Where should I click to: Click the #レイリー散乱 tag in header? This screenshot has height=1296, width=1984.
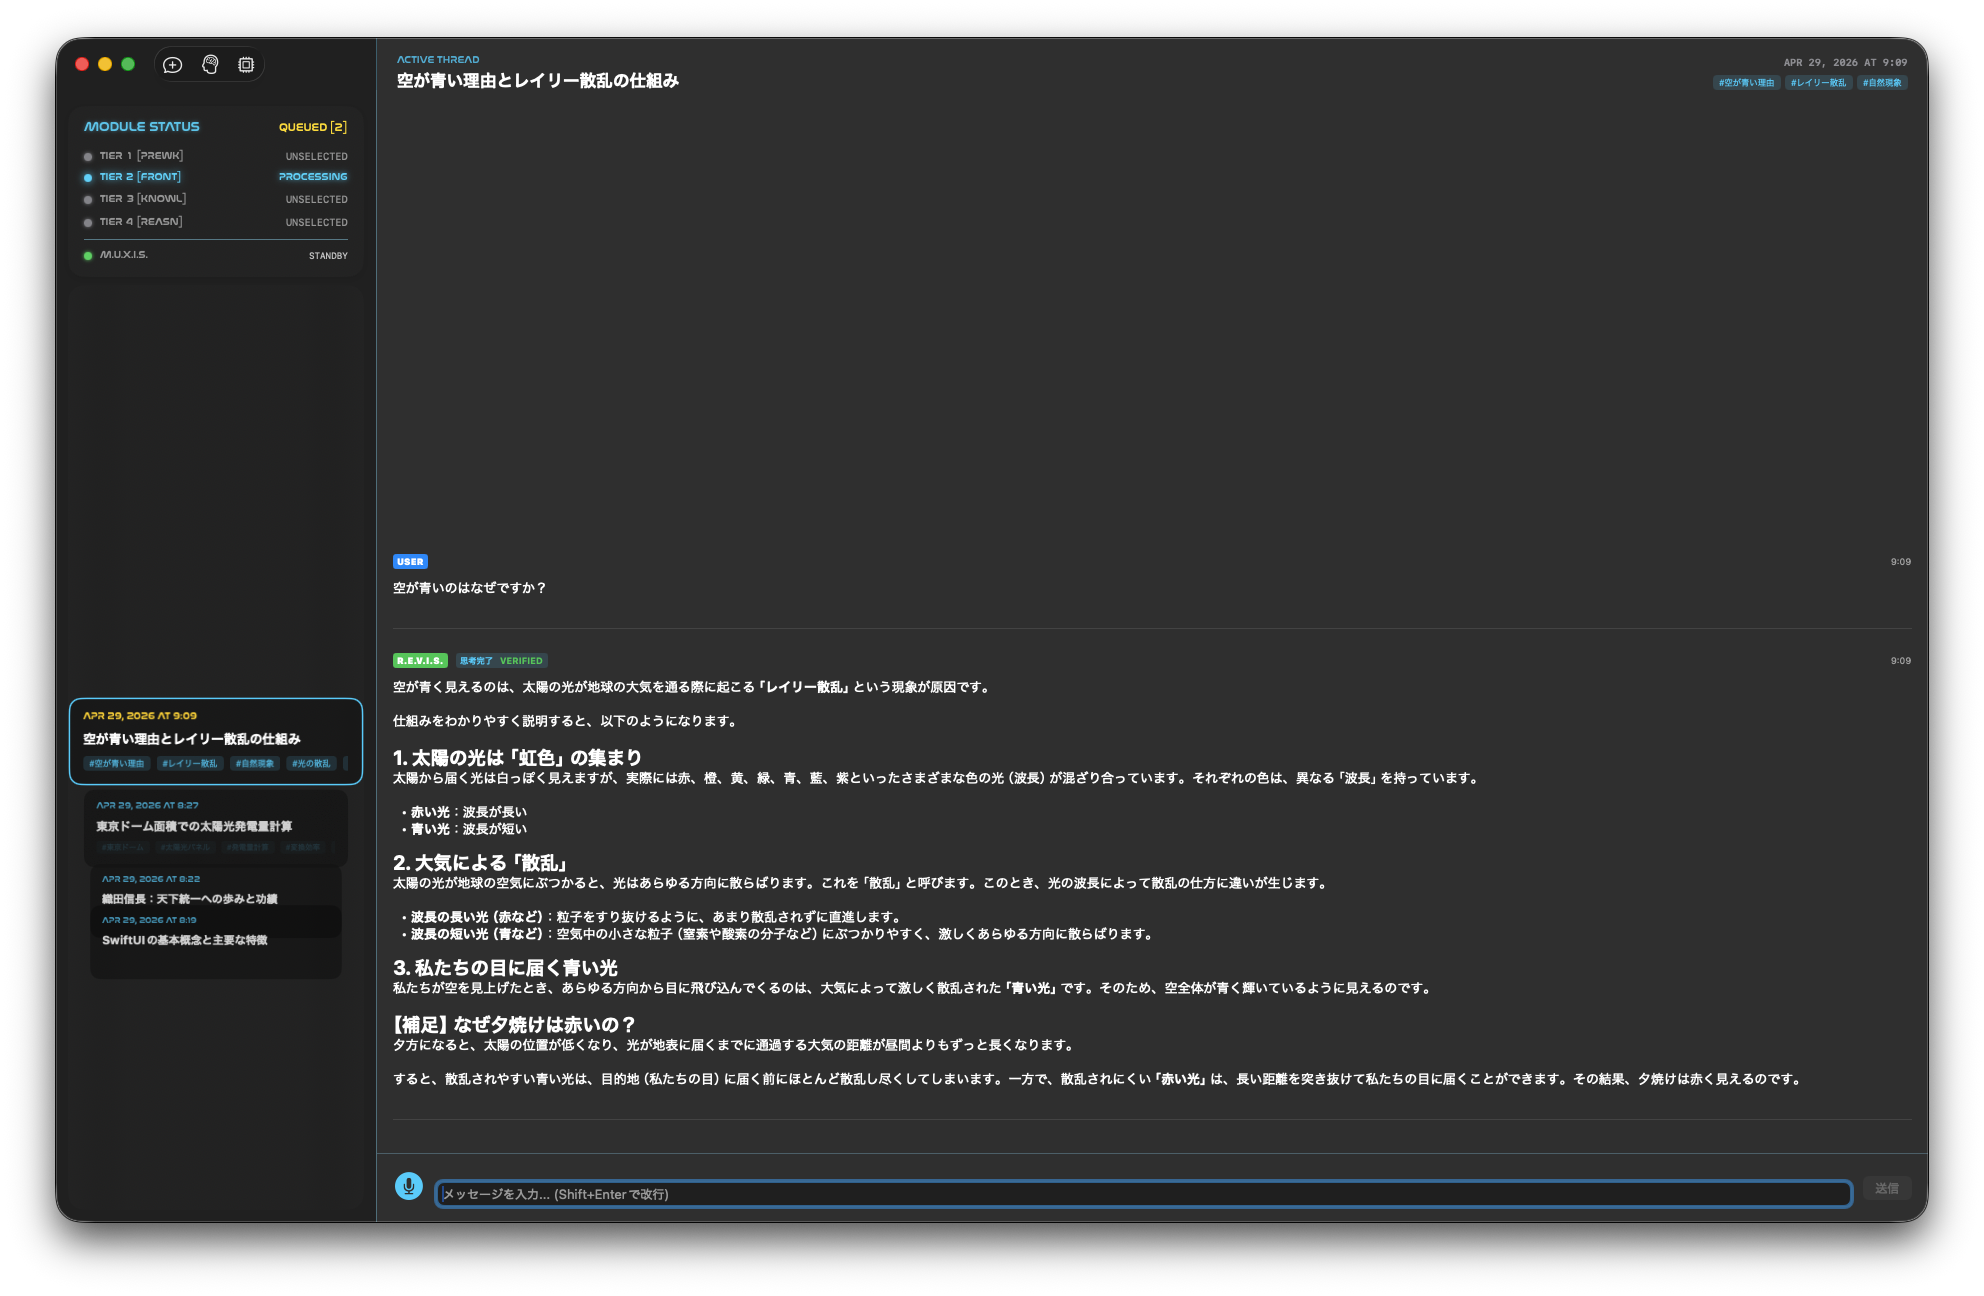[1818, 83]
